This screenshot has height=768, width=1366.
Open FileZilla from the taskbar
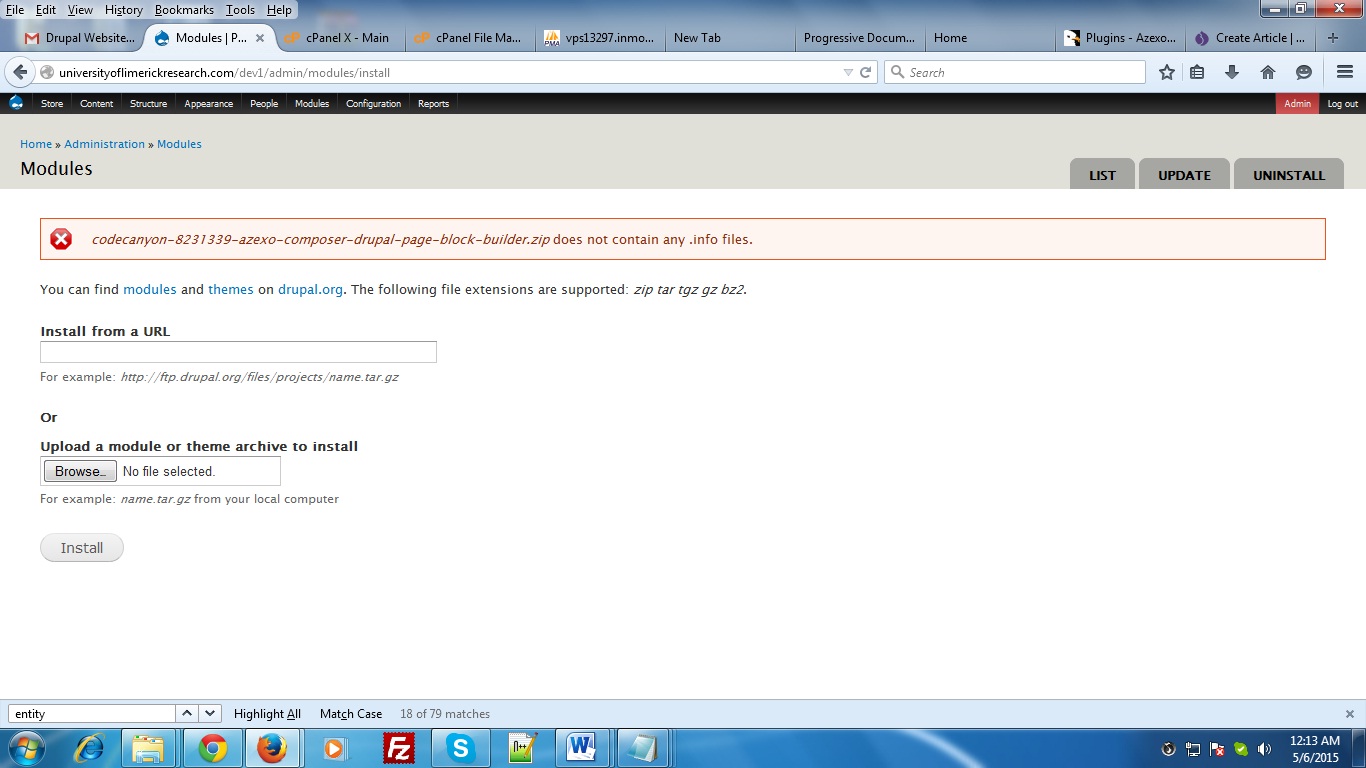[x=399, y=748]
